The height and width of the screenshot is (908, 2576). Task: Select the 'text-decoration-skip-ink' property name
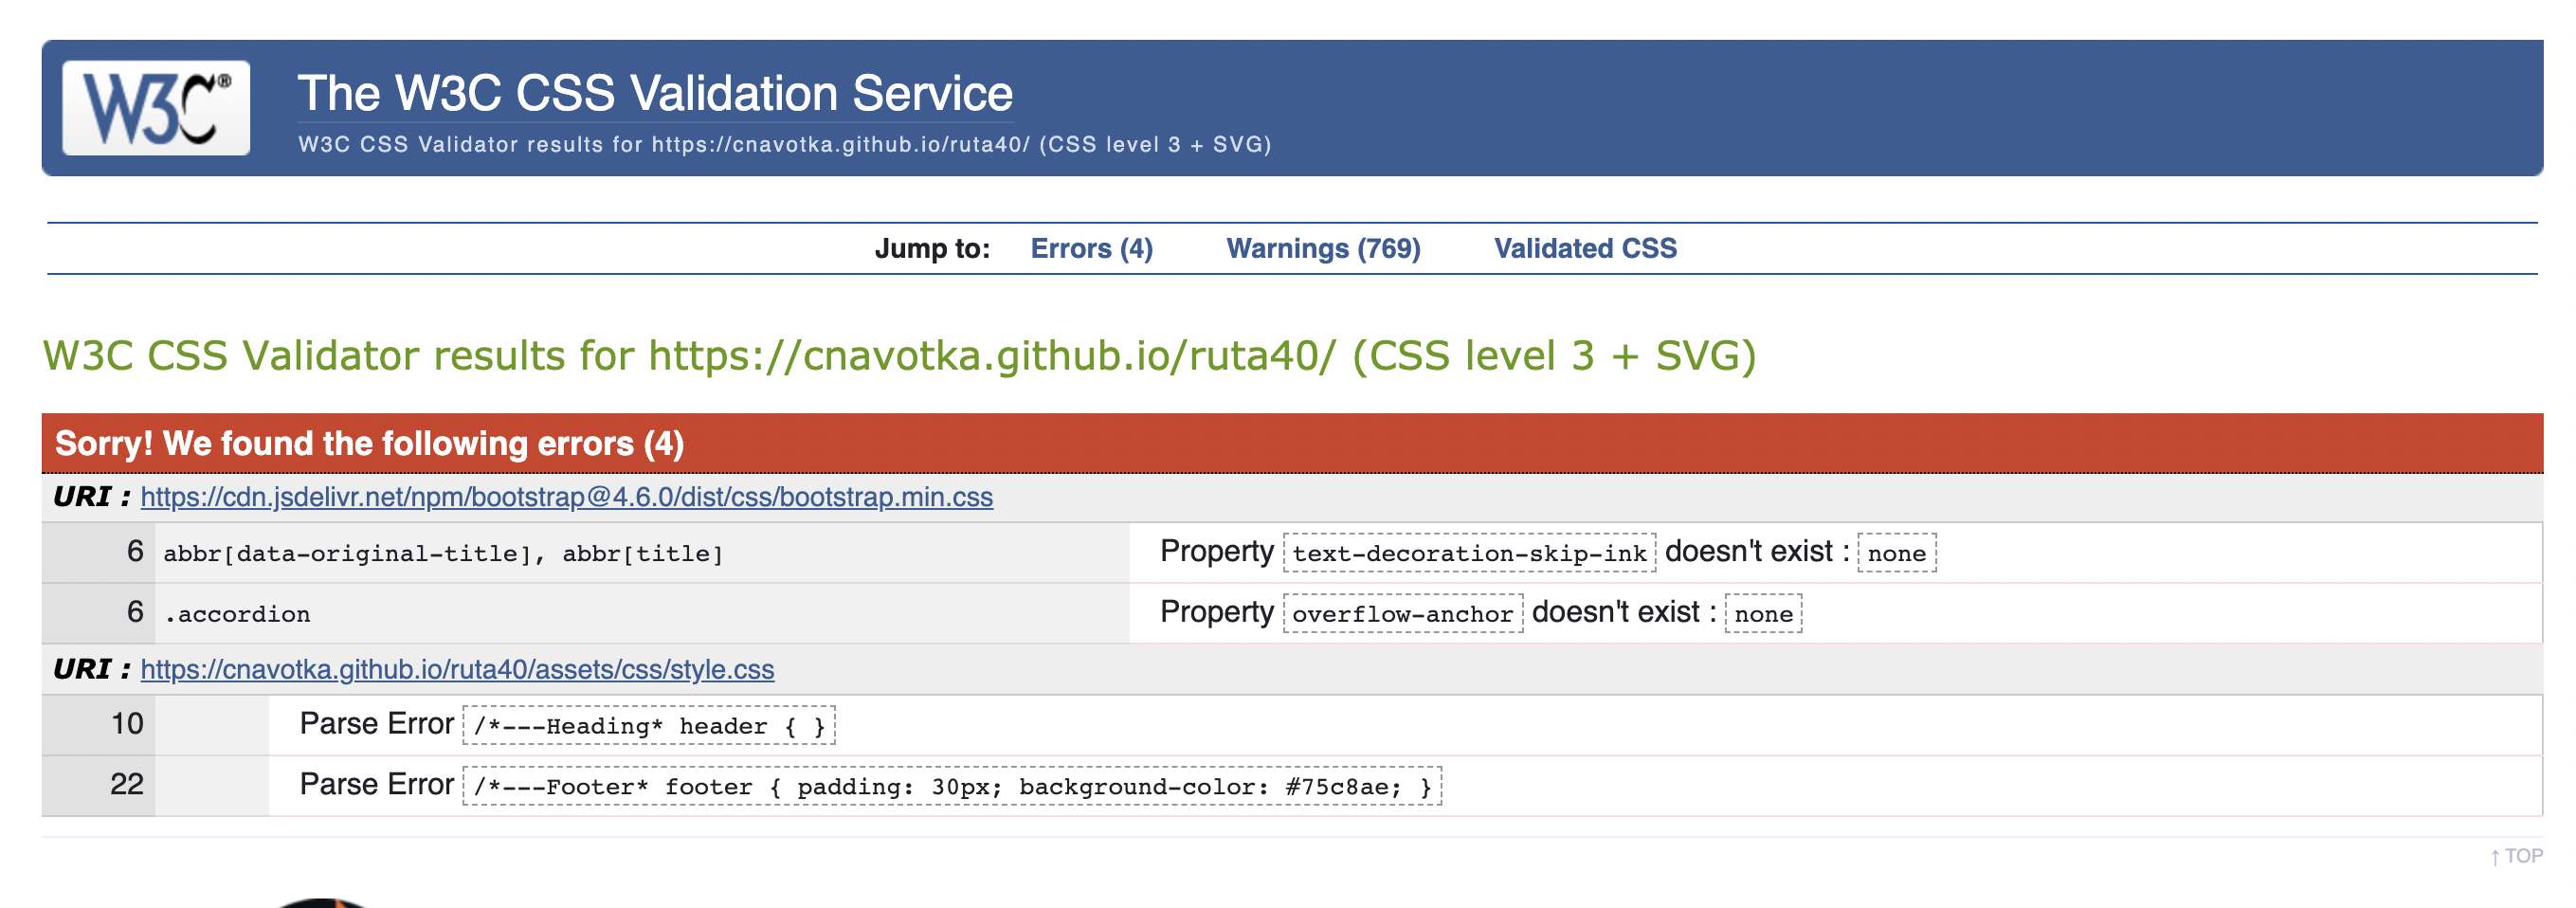tap(1469, 553)
